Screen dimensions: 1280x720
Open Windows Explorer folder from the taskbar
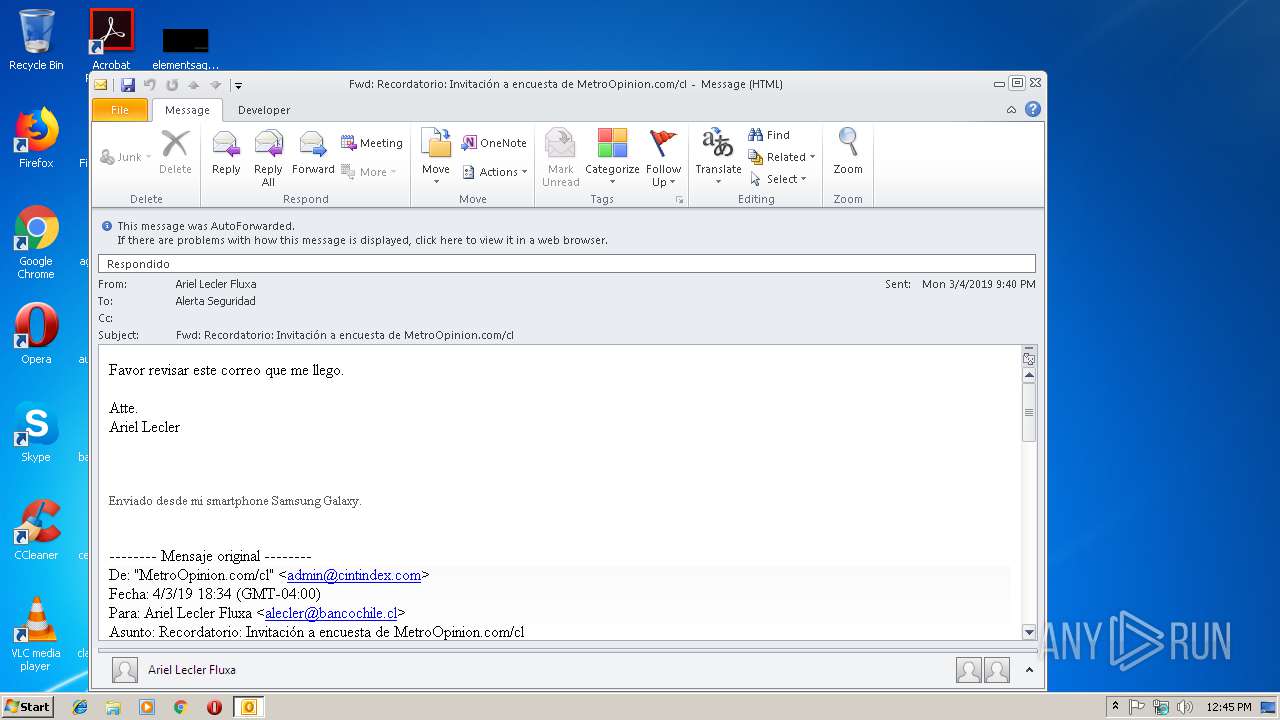pyautogui.click(x=113, y=707)
